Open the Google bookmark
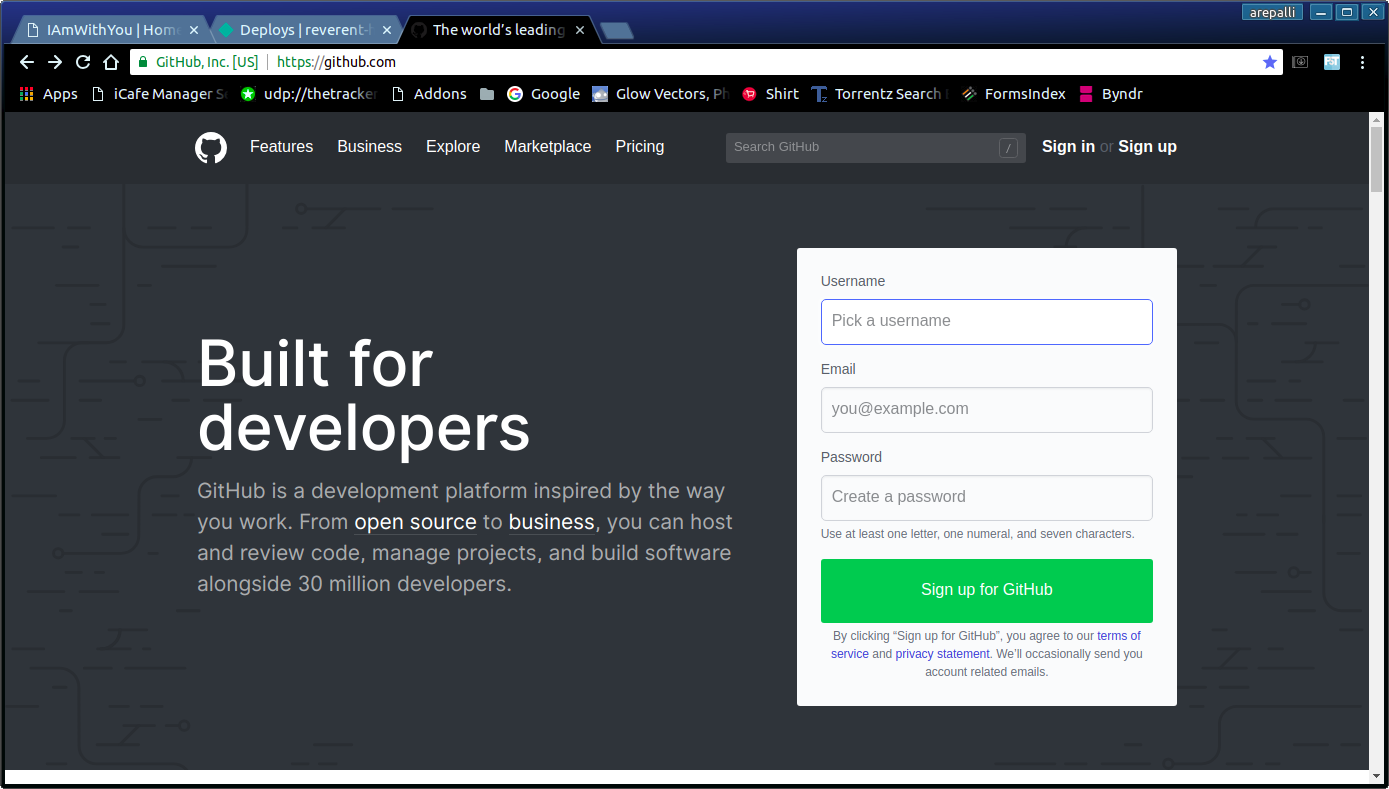Image resolution: width=1389 pixels, height=789 pixels. pos(543,94)
